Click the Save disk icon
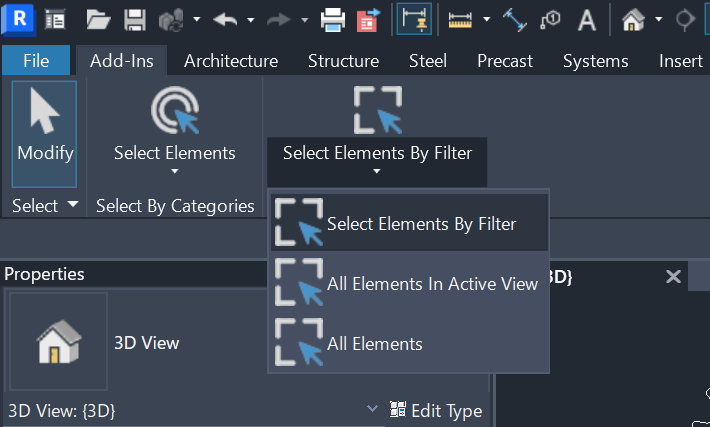710x427 pixels. tap(135, 19)
